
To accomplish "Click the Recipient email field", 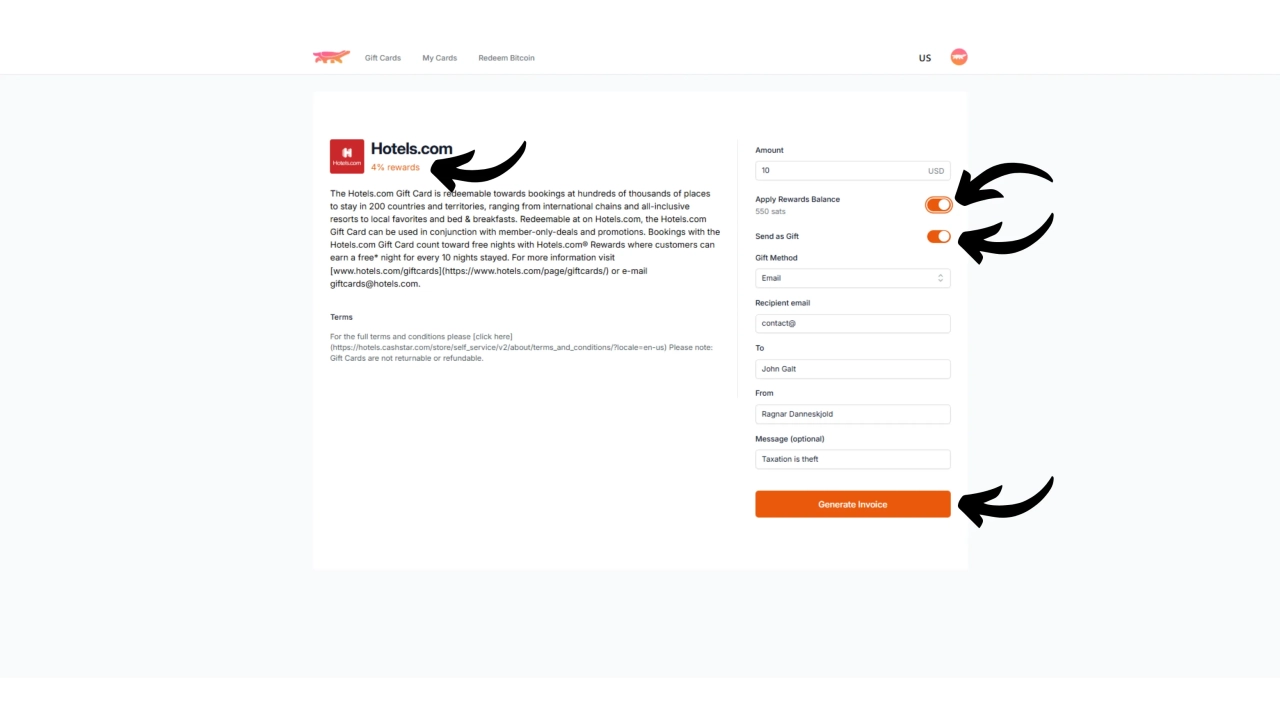I will (853, 324).
